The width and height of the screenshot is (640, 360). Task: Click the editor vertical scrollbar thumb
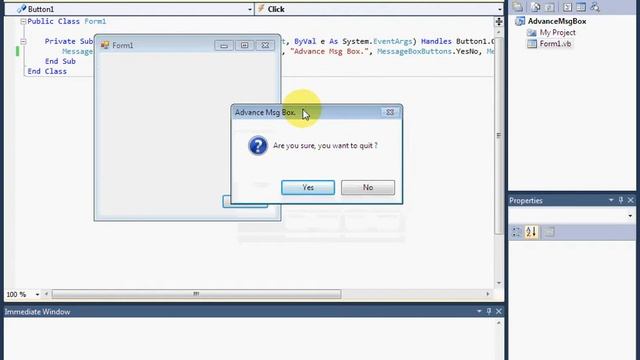(498, 135)
